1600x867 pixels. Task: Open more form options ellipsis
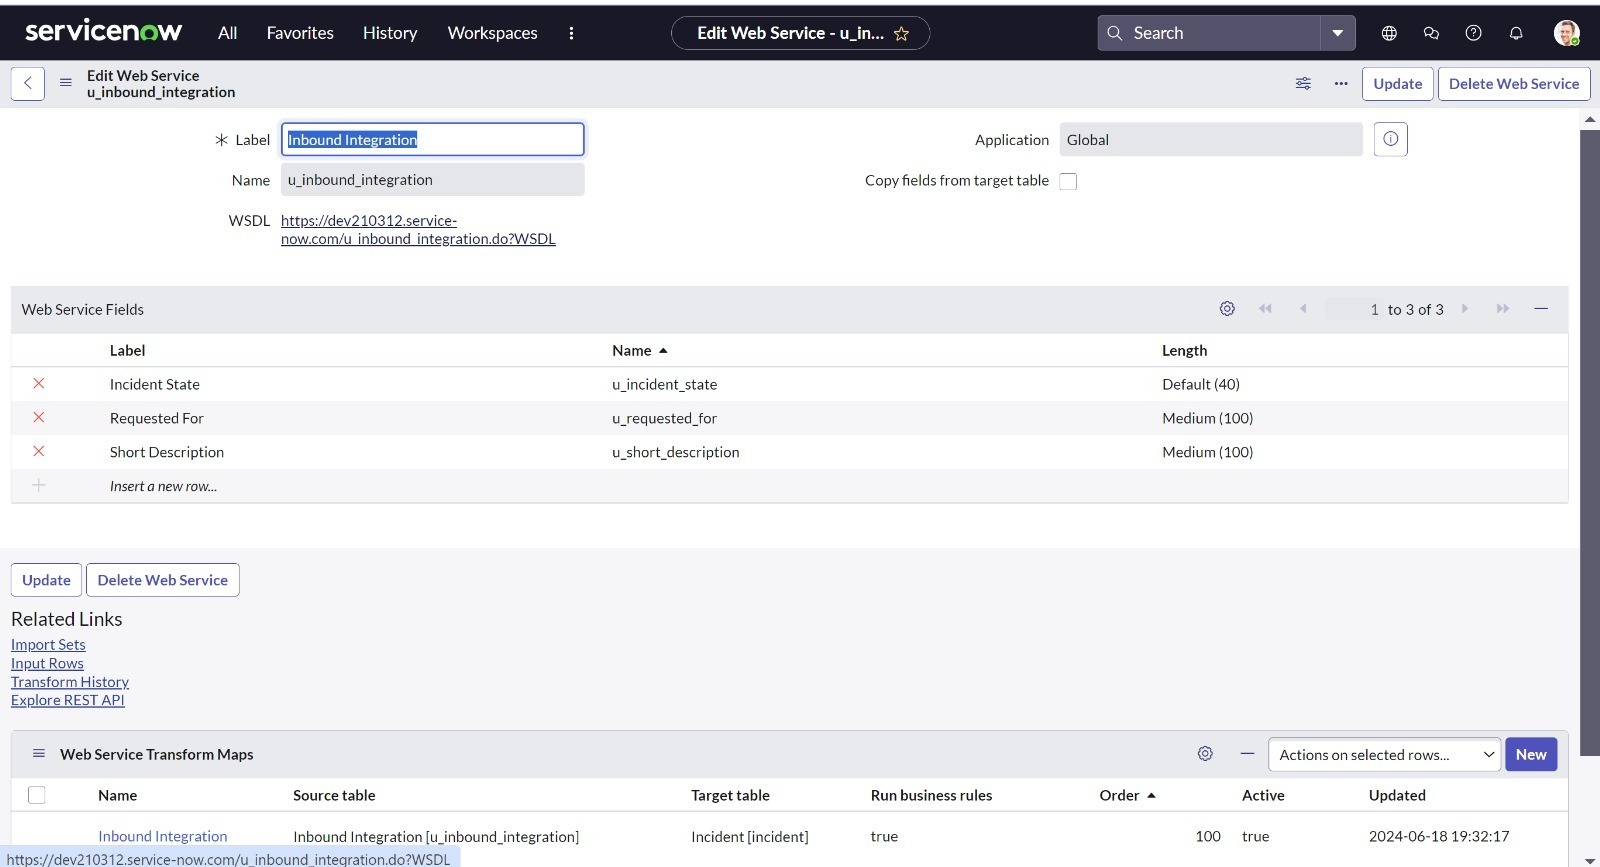pyautogui.click(x=1341, y=83)
